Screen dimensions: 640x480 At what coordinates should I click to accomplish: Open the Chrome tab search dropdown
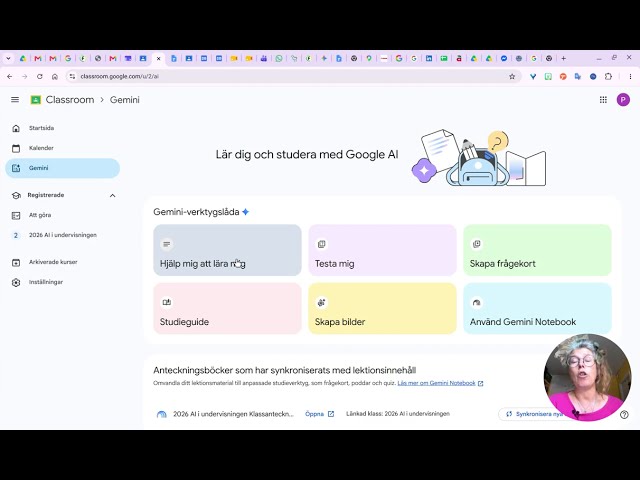8,59
